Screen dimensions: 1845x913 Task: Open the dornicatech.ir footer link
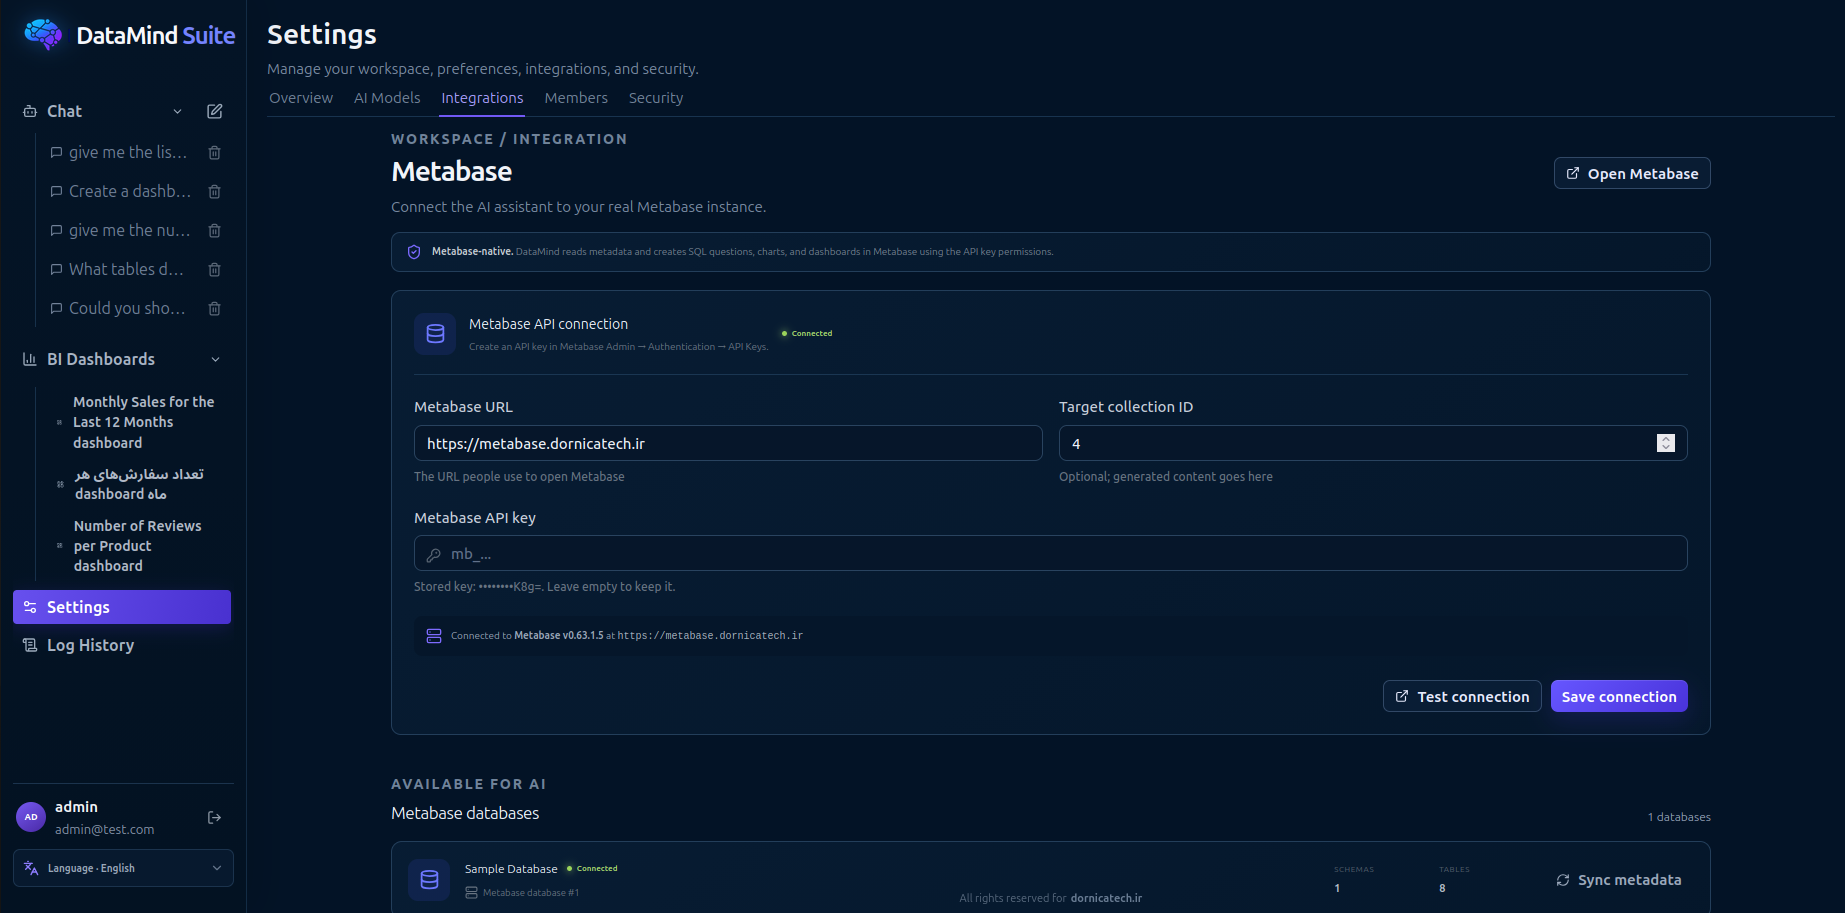1106,898
